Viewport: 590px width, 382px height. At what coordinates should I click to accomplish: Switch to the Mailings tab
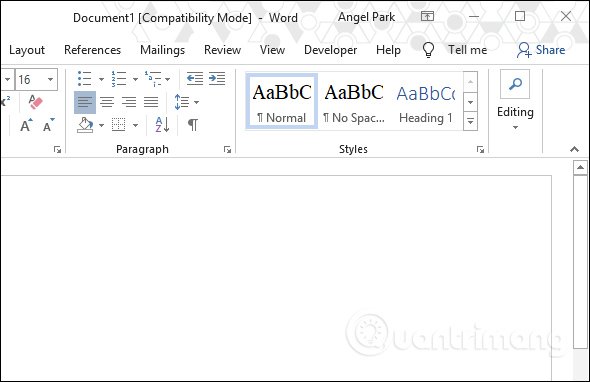163,50
